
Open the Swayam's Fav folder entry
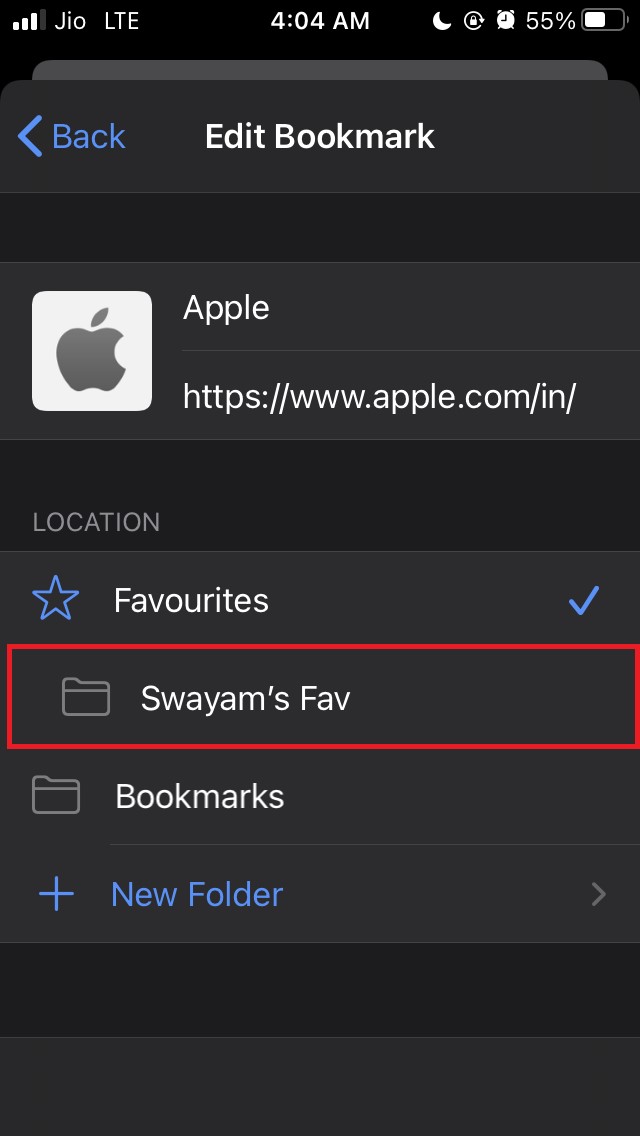tap(245, 697)
